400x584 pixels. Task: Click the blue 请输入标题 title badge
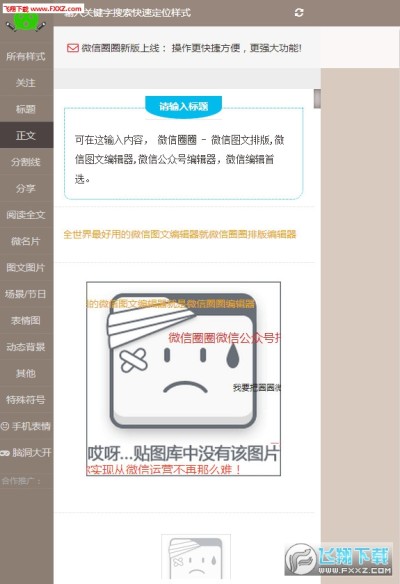click(x=183, y=107)
